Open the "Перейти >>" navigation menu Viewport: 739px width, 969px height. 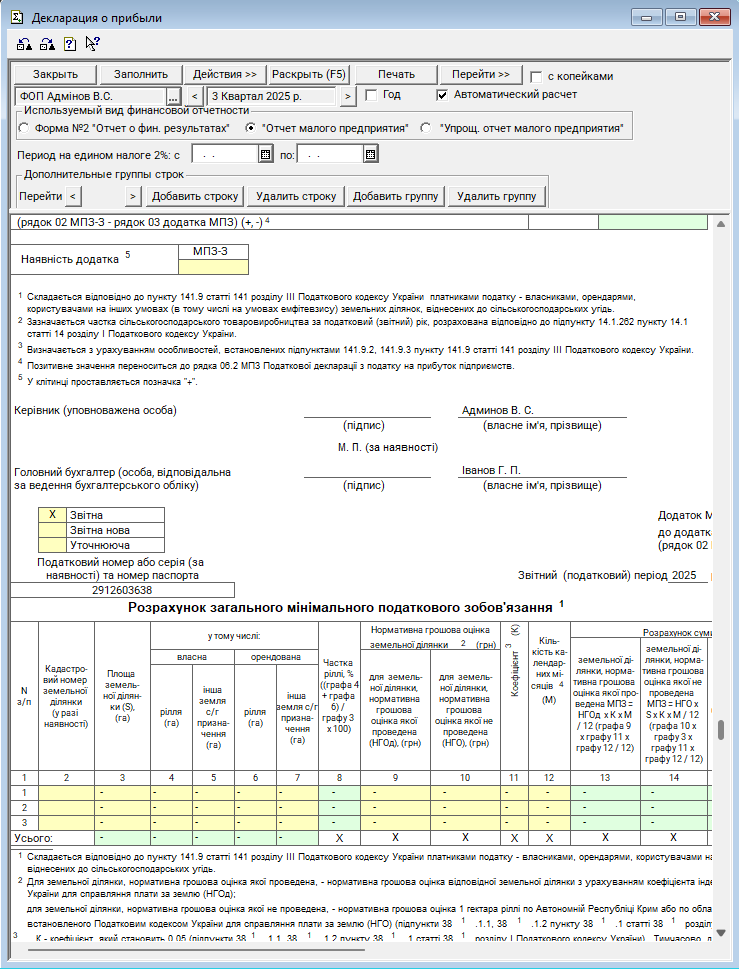(x=481, y=75)
